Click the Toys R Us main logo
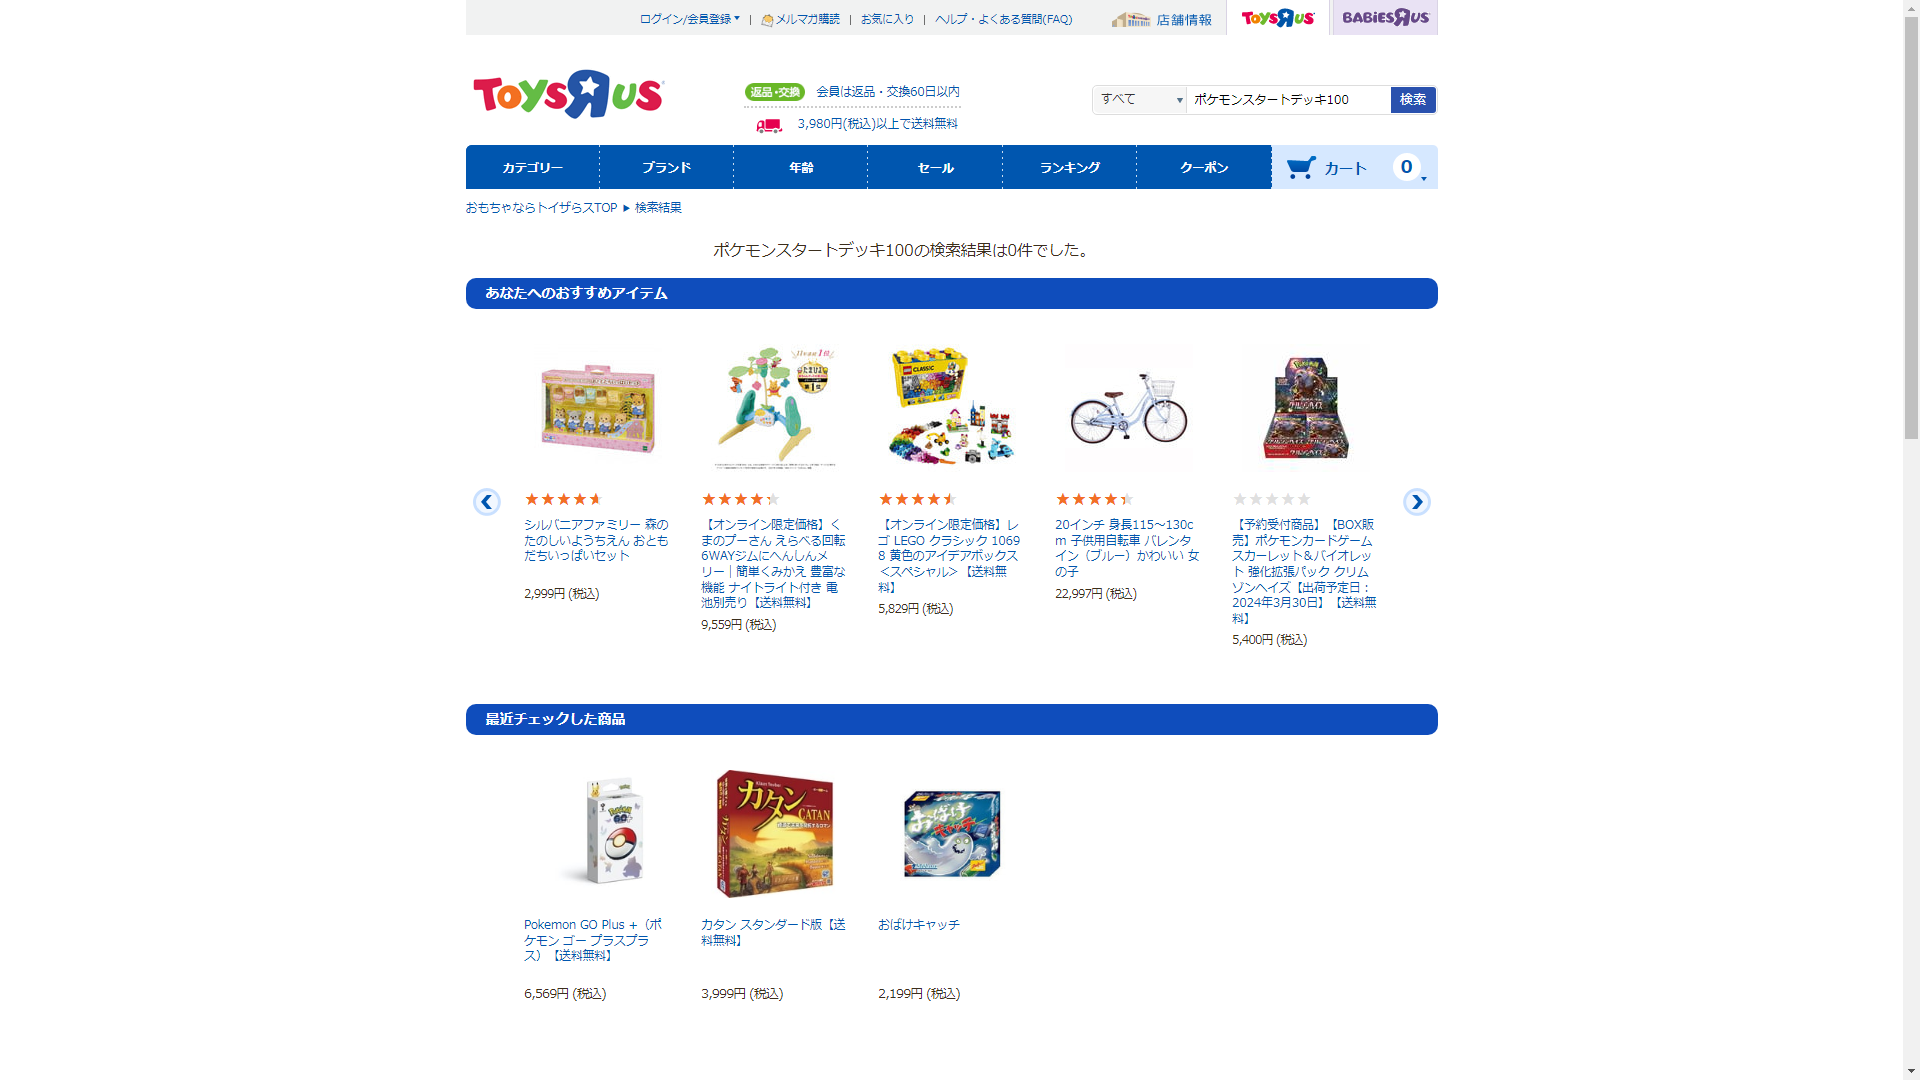This screenshot has width=1920, height=1080. coord(568,95)
